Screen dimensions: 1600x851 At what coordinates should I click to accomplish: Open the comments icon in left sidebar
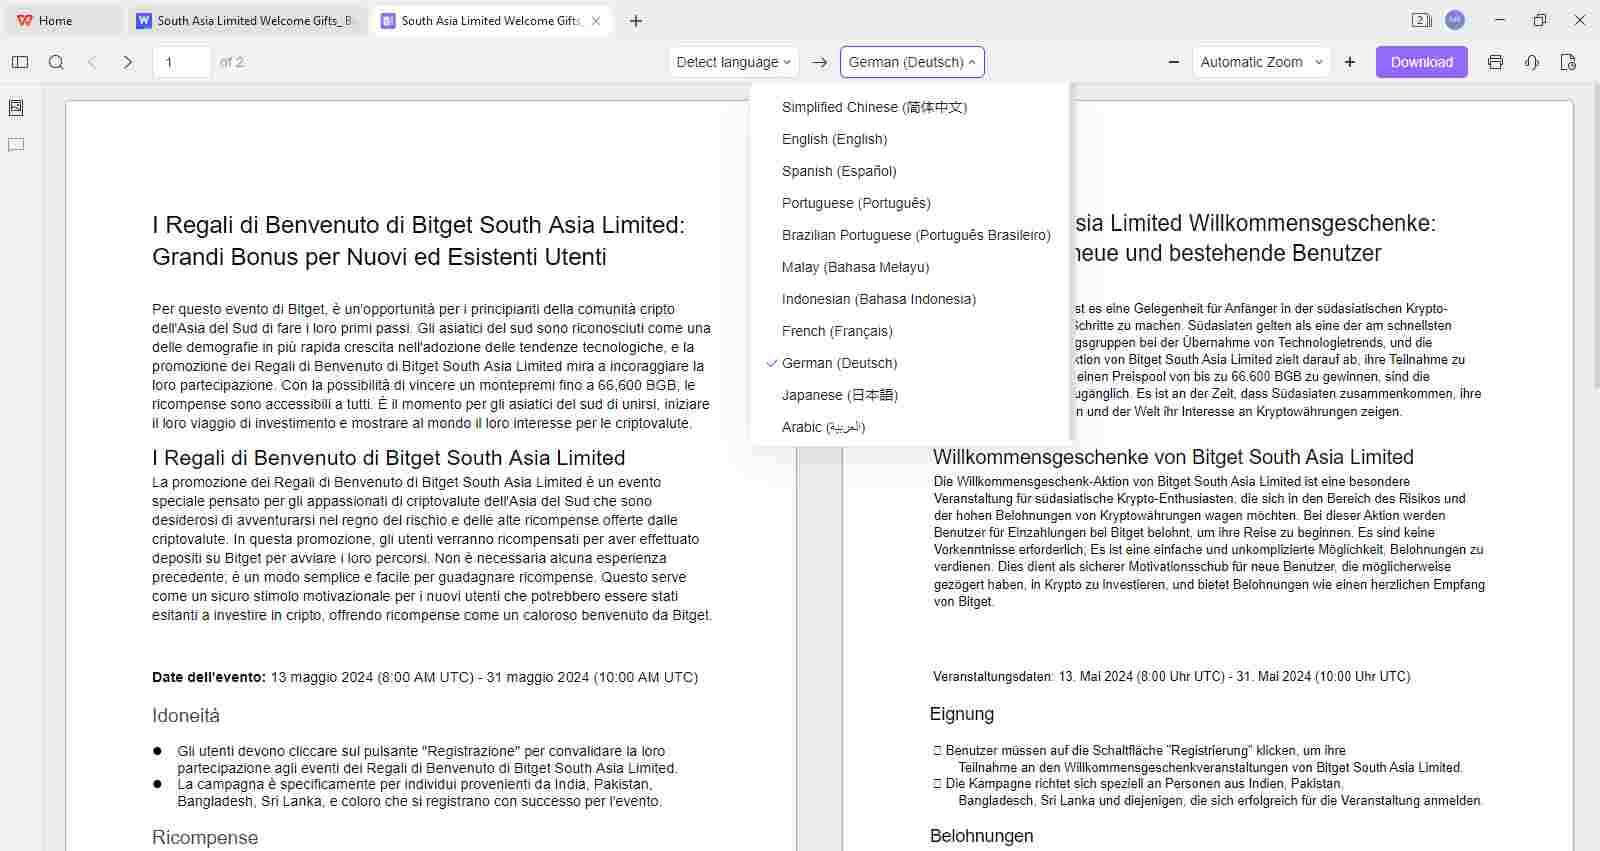(16, 145)
